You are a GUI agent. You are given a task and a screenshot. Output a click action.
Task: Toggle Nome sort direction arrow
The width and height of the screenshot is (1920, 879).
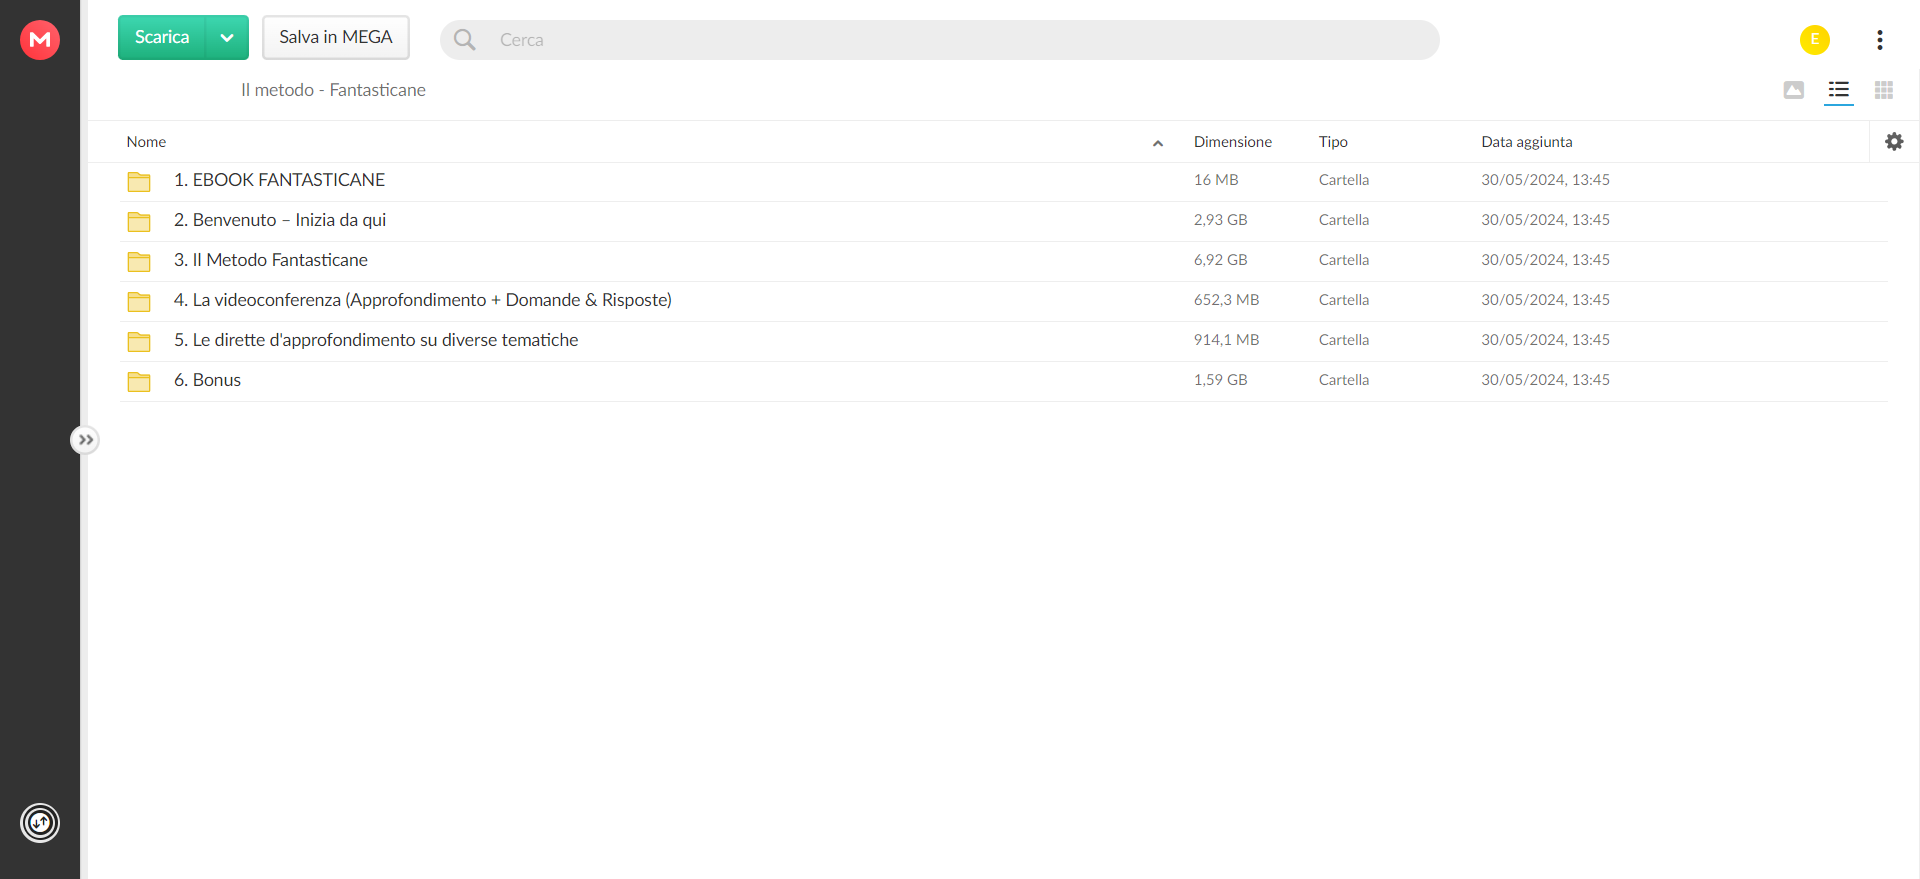1158,143
